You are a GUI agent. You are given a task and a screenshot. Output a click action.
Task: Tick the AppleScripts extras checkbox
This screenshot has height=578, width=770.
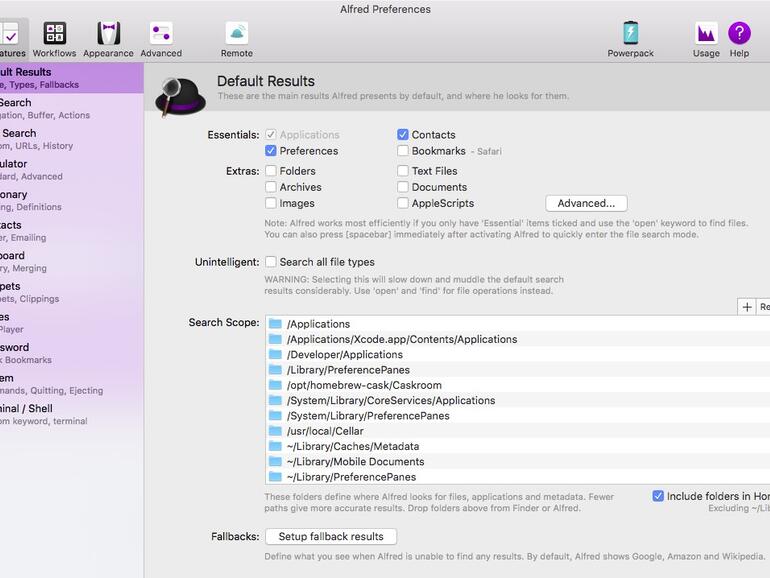403,203
